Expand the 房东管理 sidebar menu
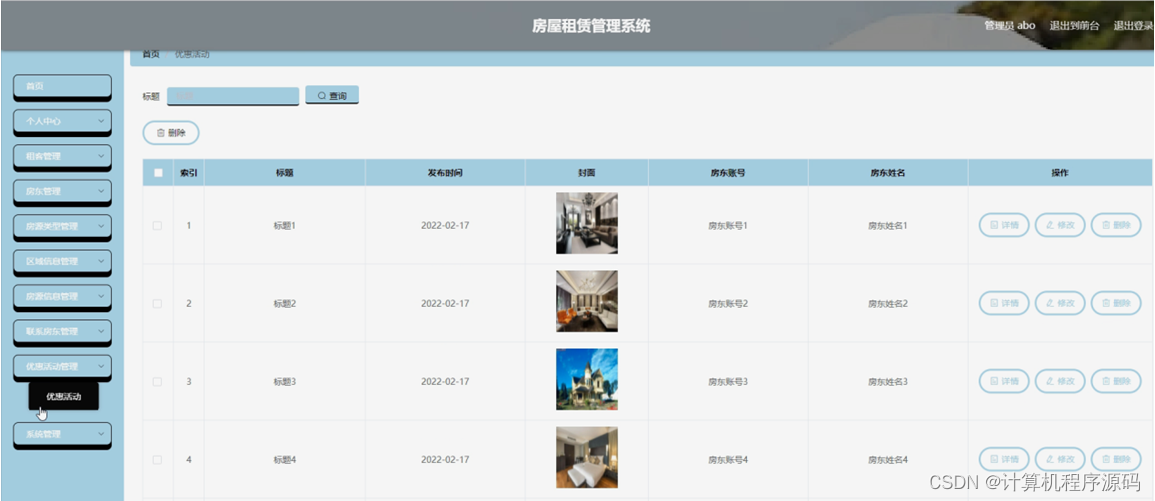The height and width of the screenshot is (501, 1155). 63,192
